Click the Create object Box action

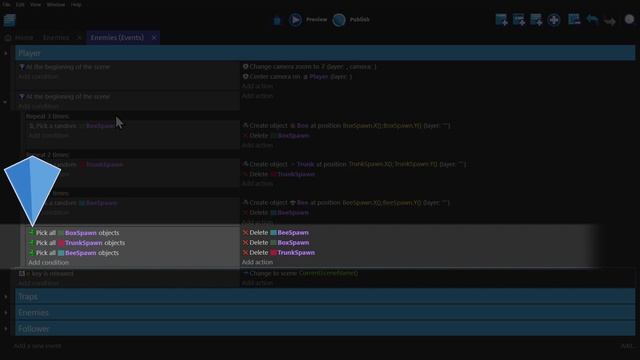(x=346, y=126)
